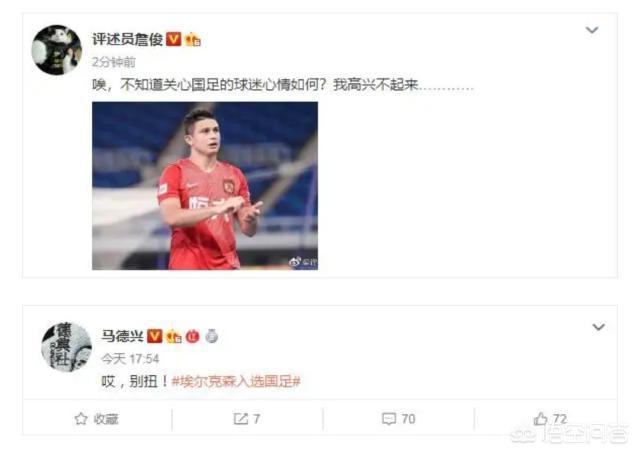This screenshot has height=455, width=640.
Task: Open the football player photo
Action: 205,186
